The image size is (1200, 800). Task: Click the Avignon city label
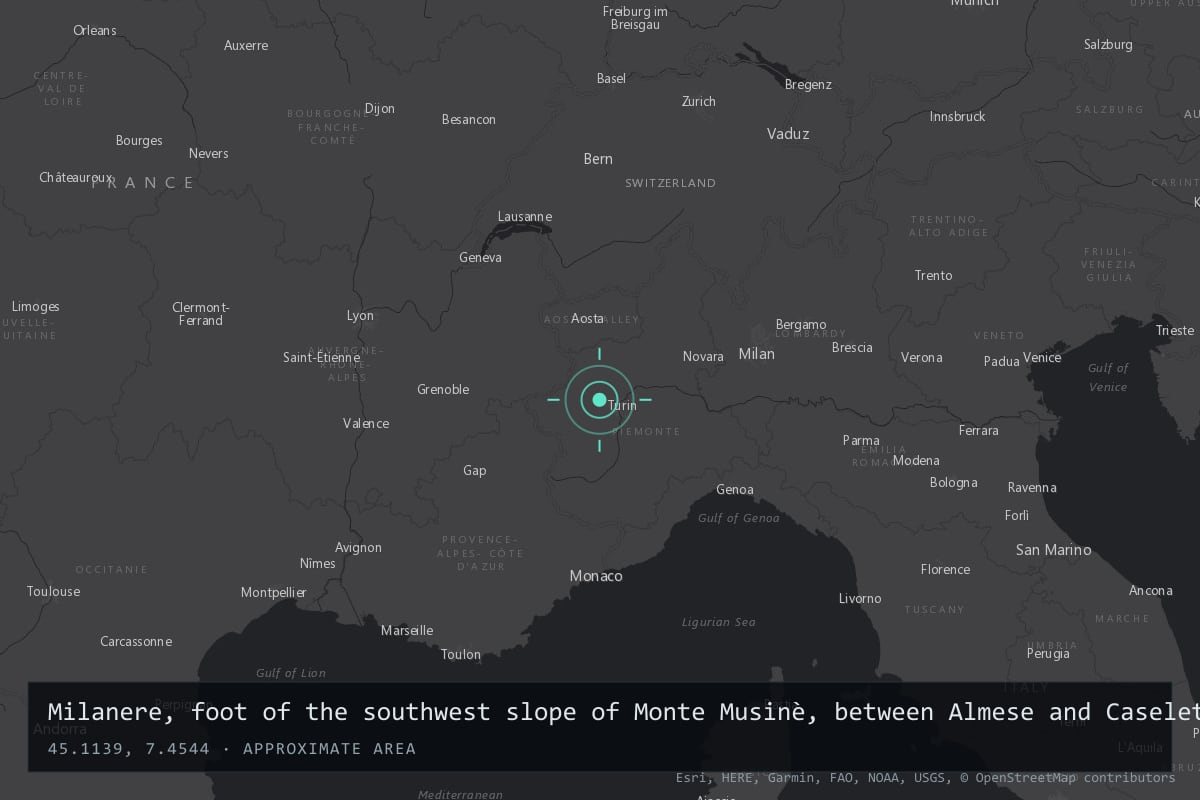358,548
